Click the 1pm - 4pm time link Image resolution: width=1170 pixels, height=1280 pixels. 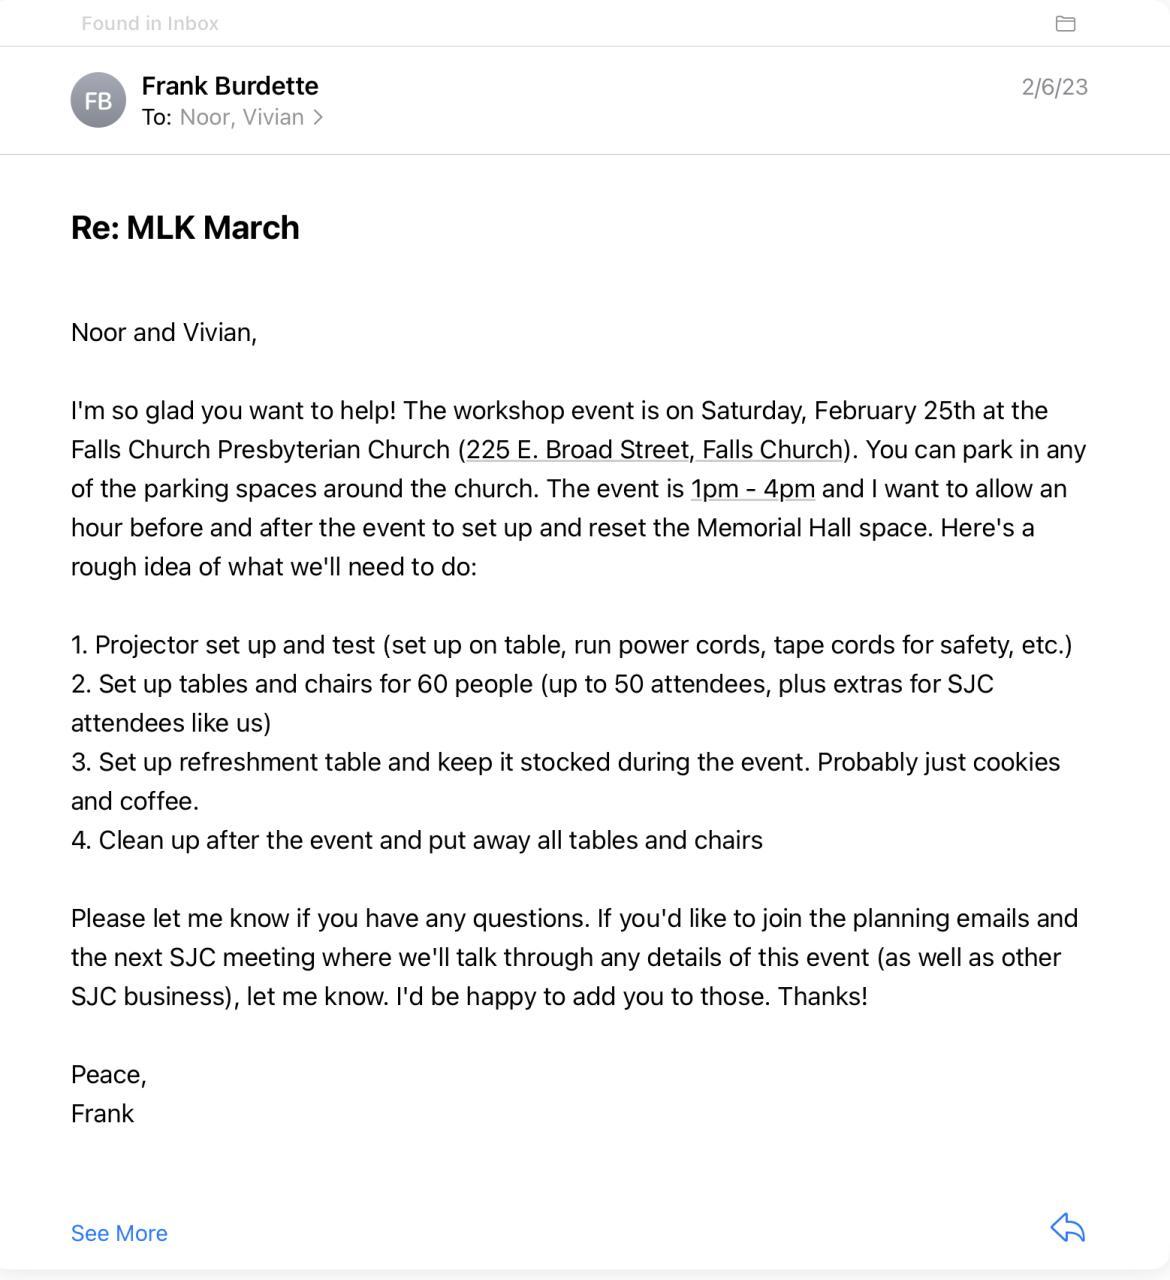tap(752, 489)
